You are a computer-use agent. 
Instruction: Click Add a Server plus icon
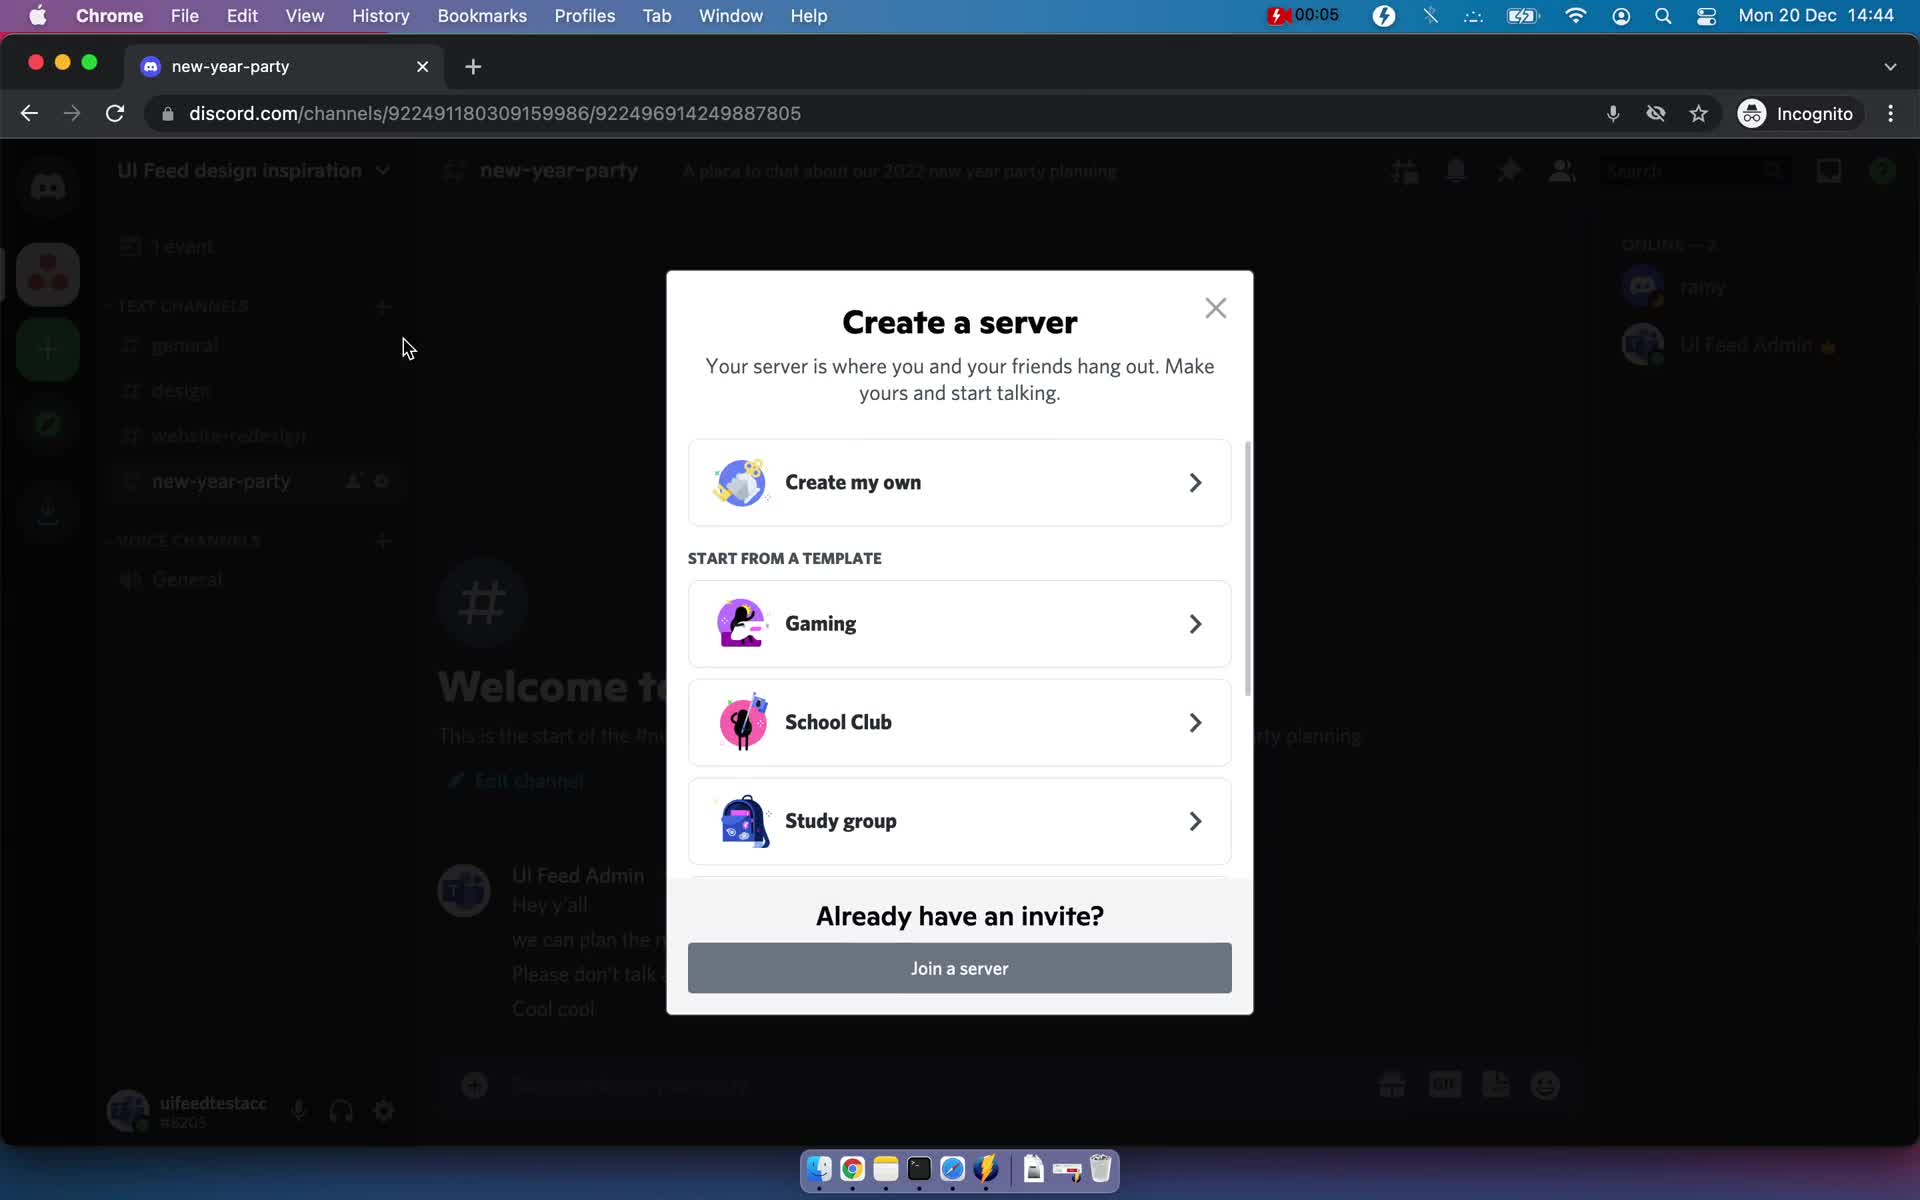point(47,349)
